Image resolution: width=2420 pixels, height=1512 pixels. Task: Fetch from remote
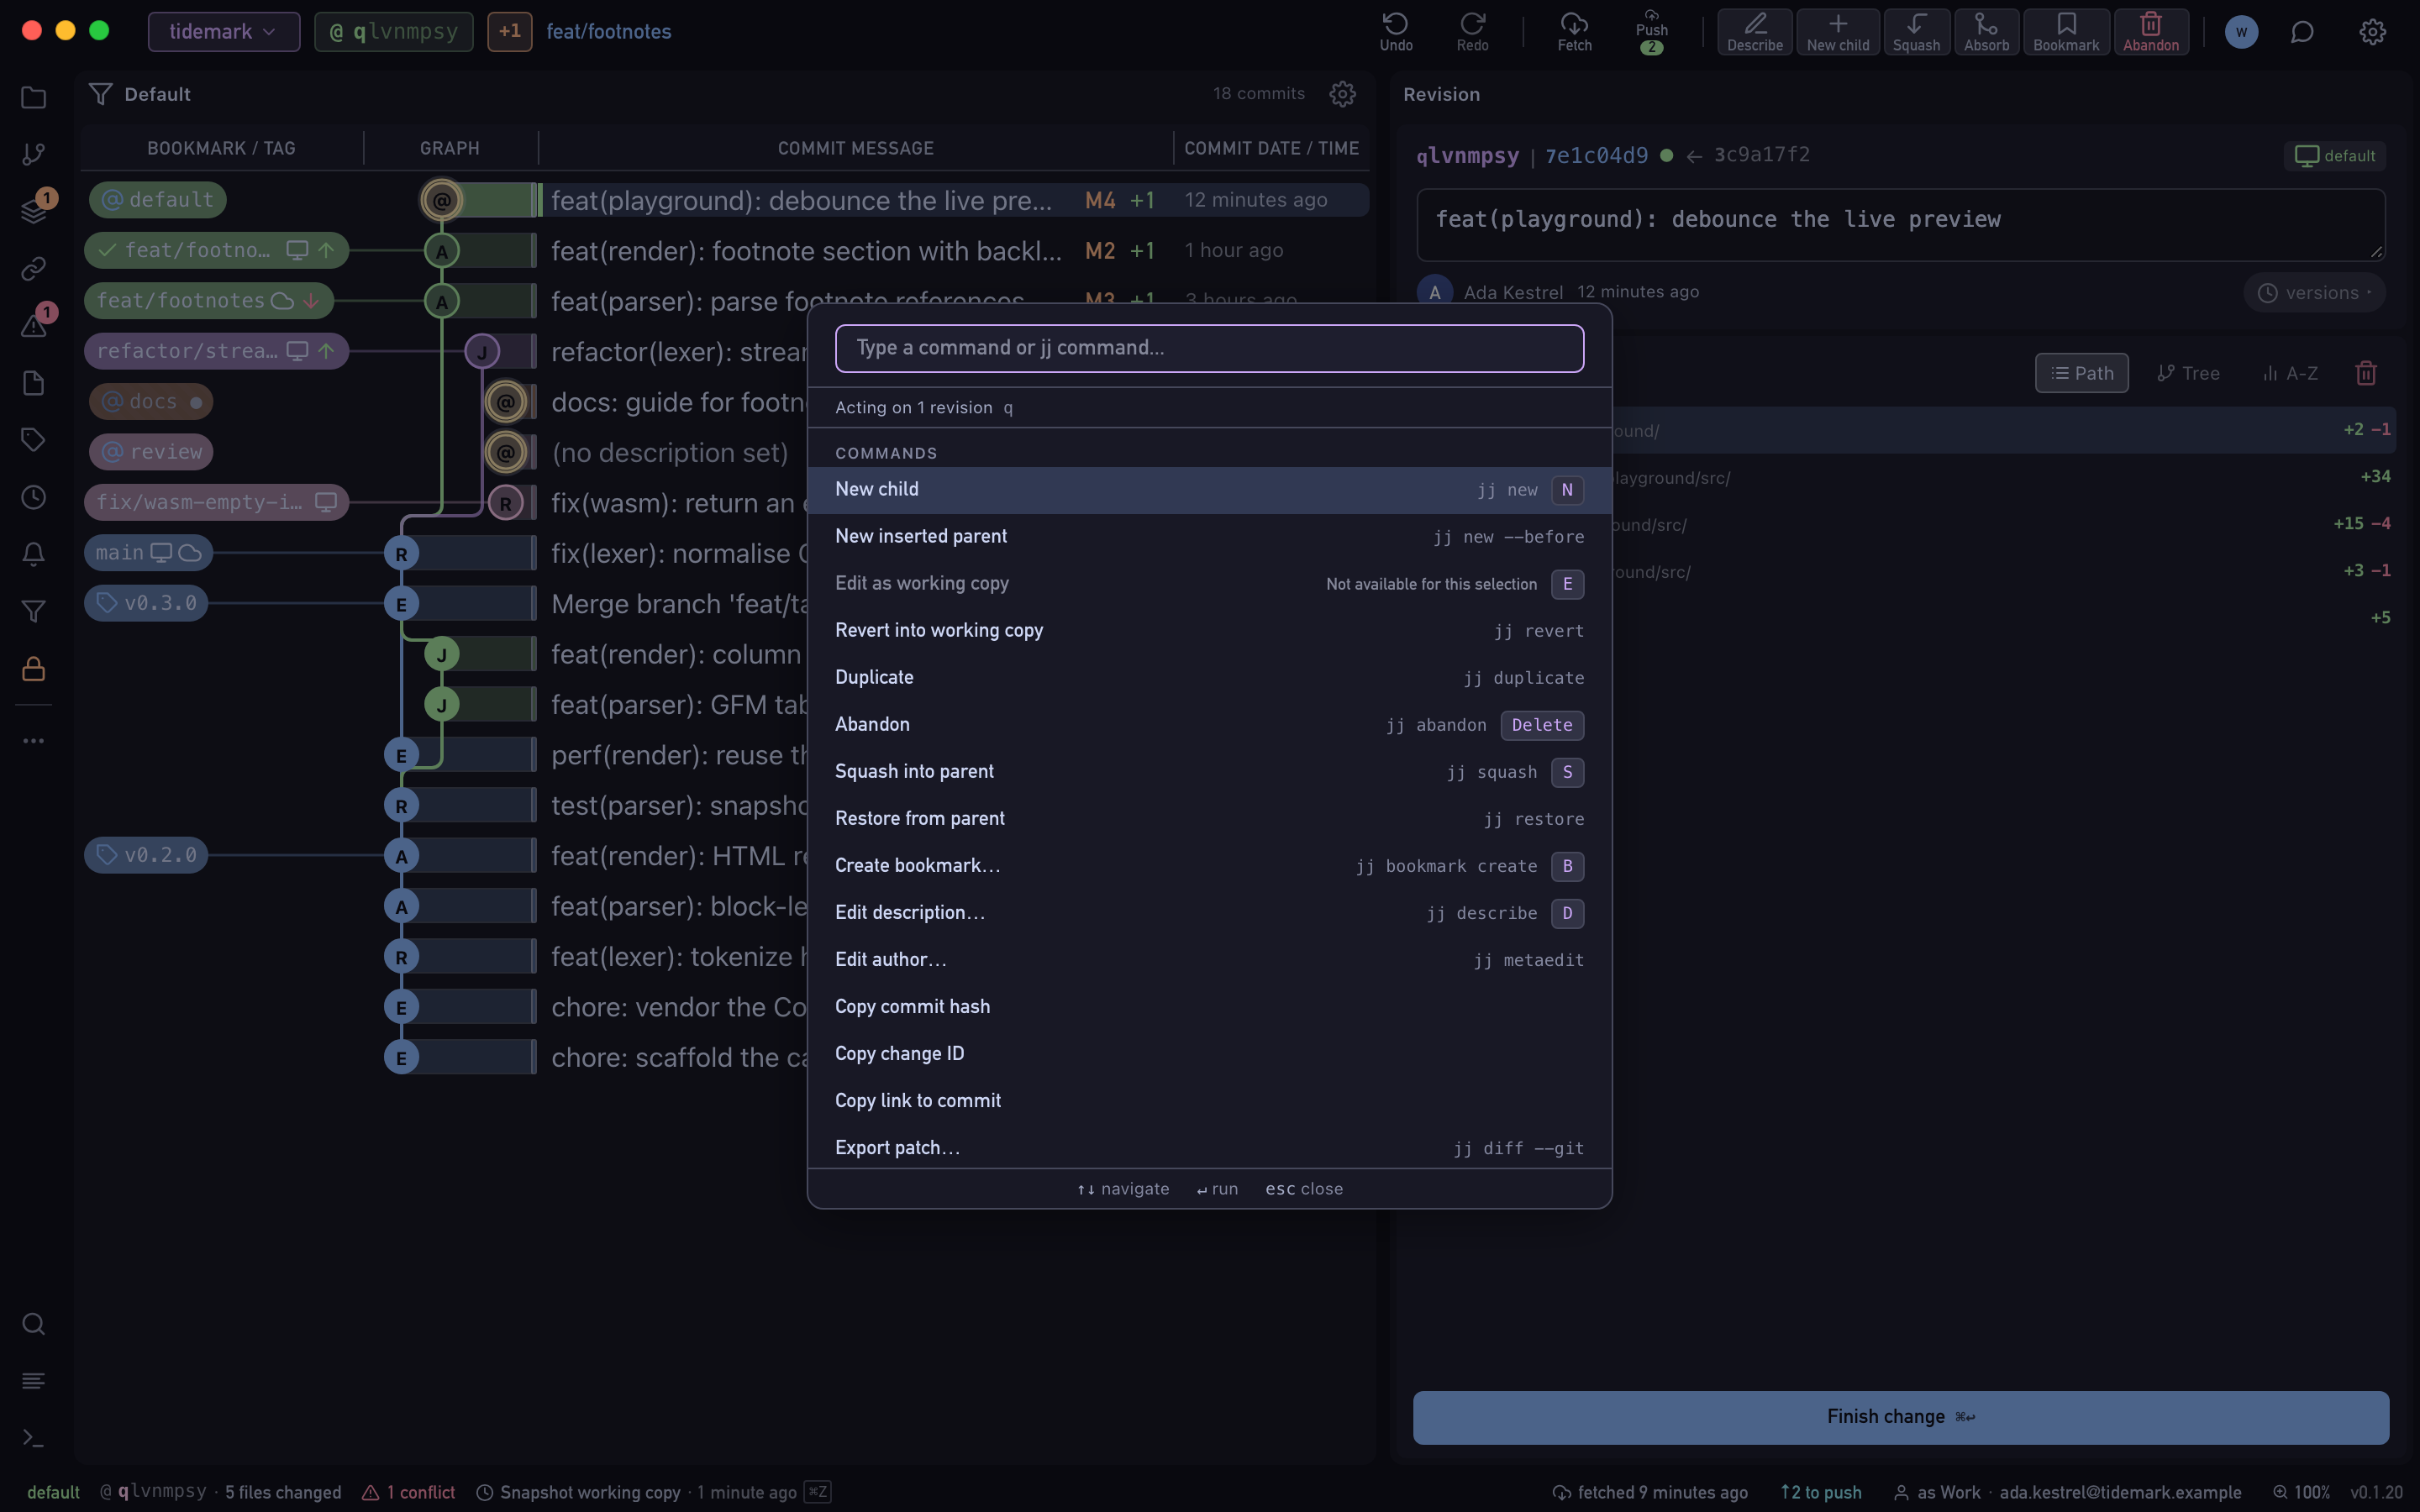pyautogui.click(x=1574, y=32)
